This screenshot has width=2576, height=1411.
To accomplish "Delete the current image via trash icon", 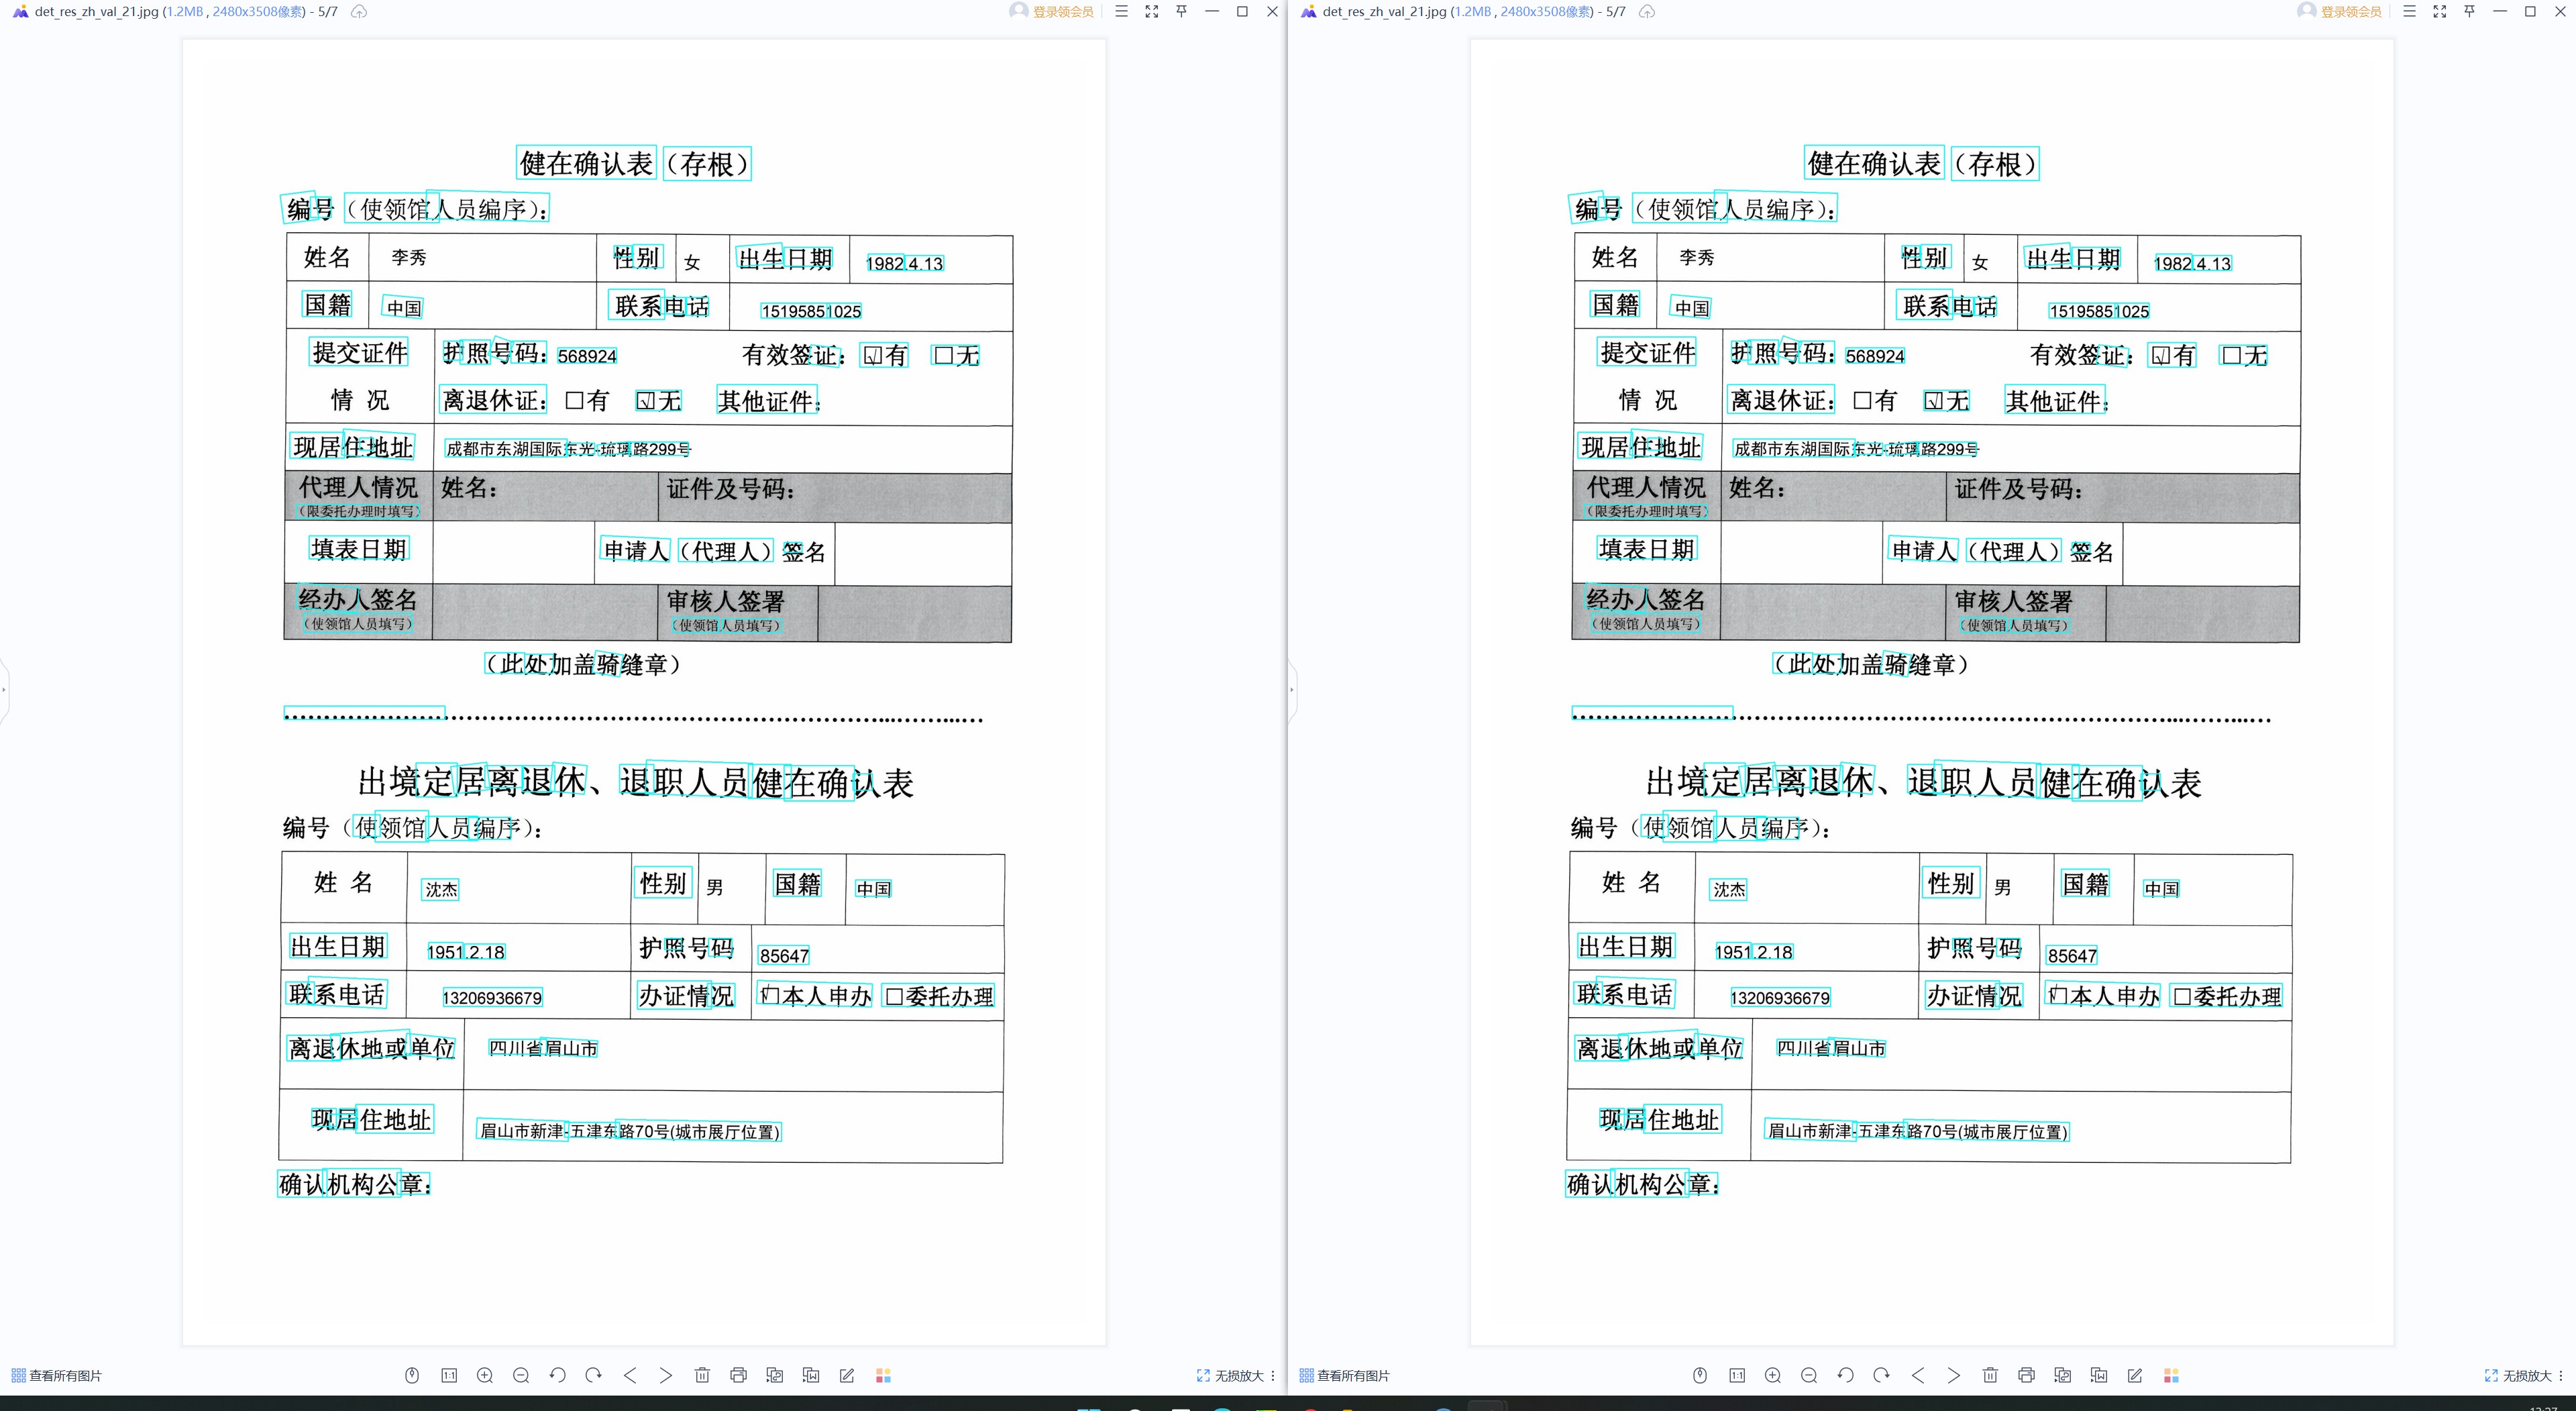I will (x=703, y=1375).
